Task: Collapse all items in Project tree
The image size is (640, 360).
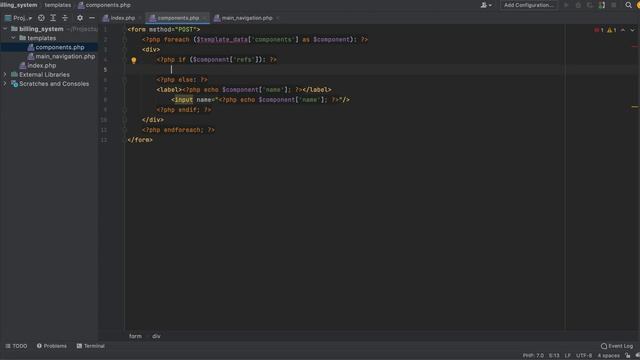Action: [x=65, y=18]
